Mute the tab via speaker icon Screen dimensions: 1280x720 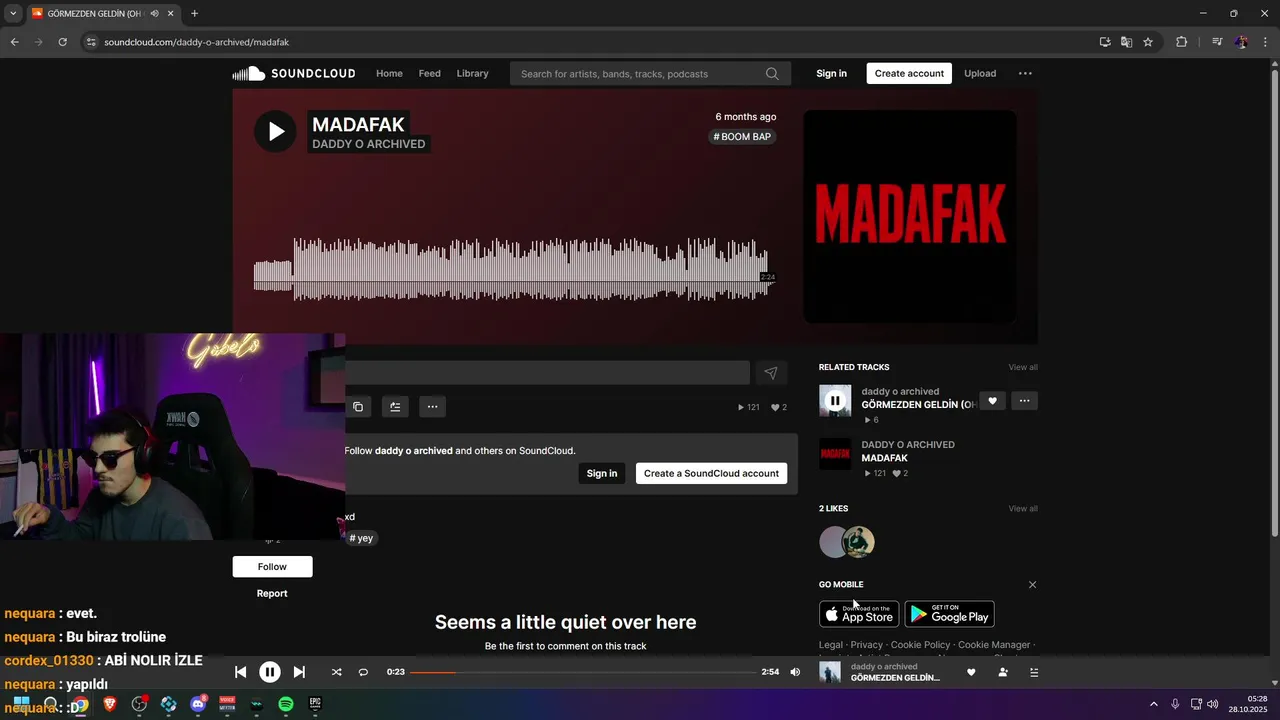click(x=154, y=13)
